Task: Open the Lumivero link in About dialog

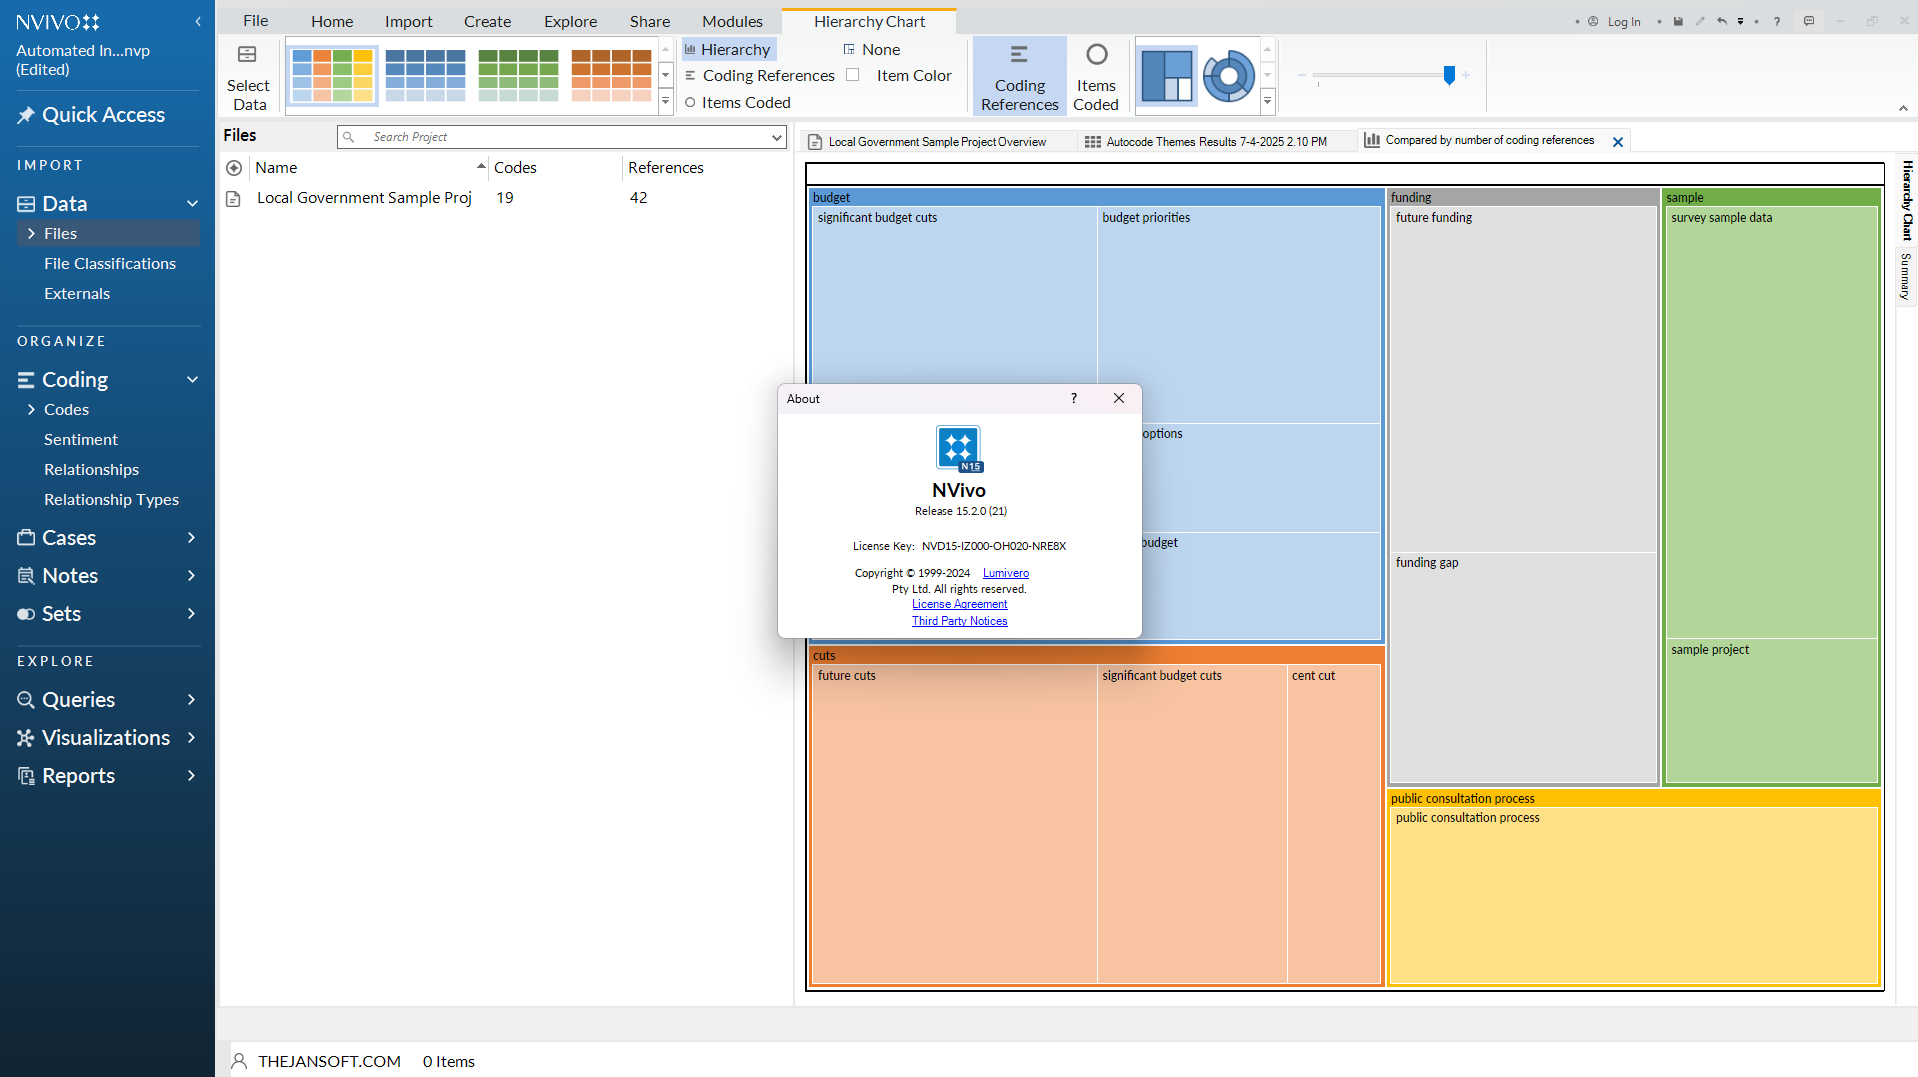Action: pyautogui.click(x=1005, y=573)
